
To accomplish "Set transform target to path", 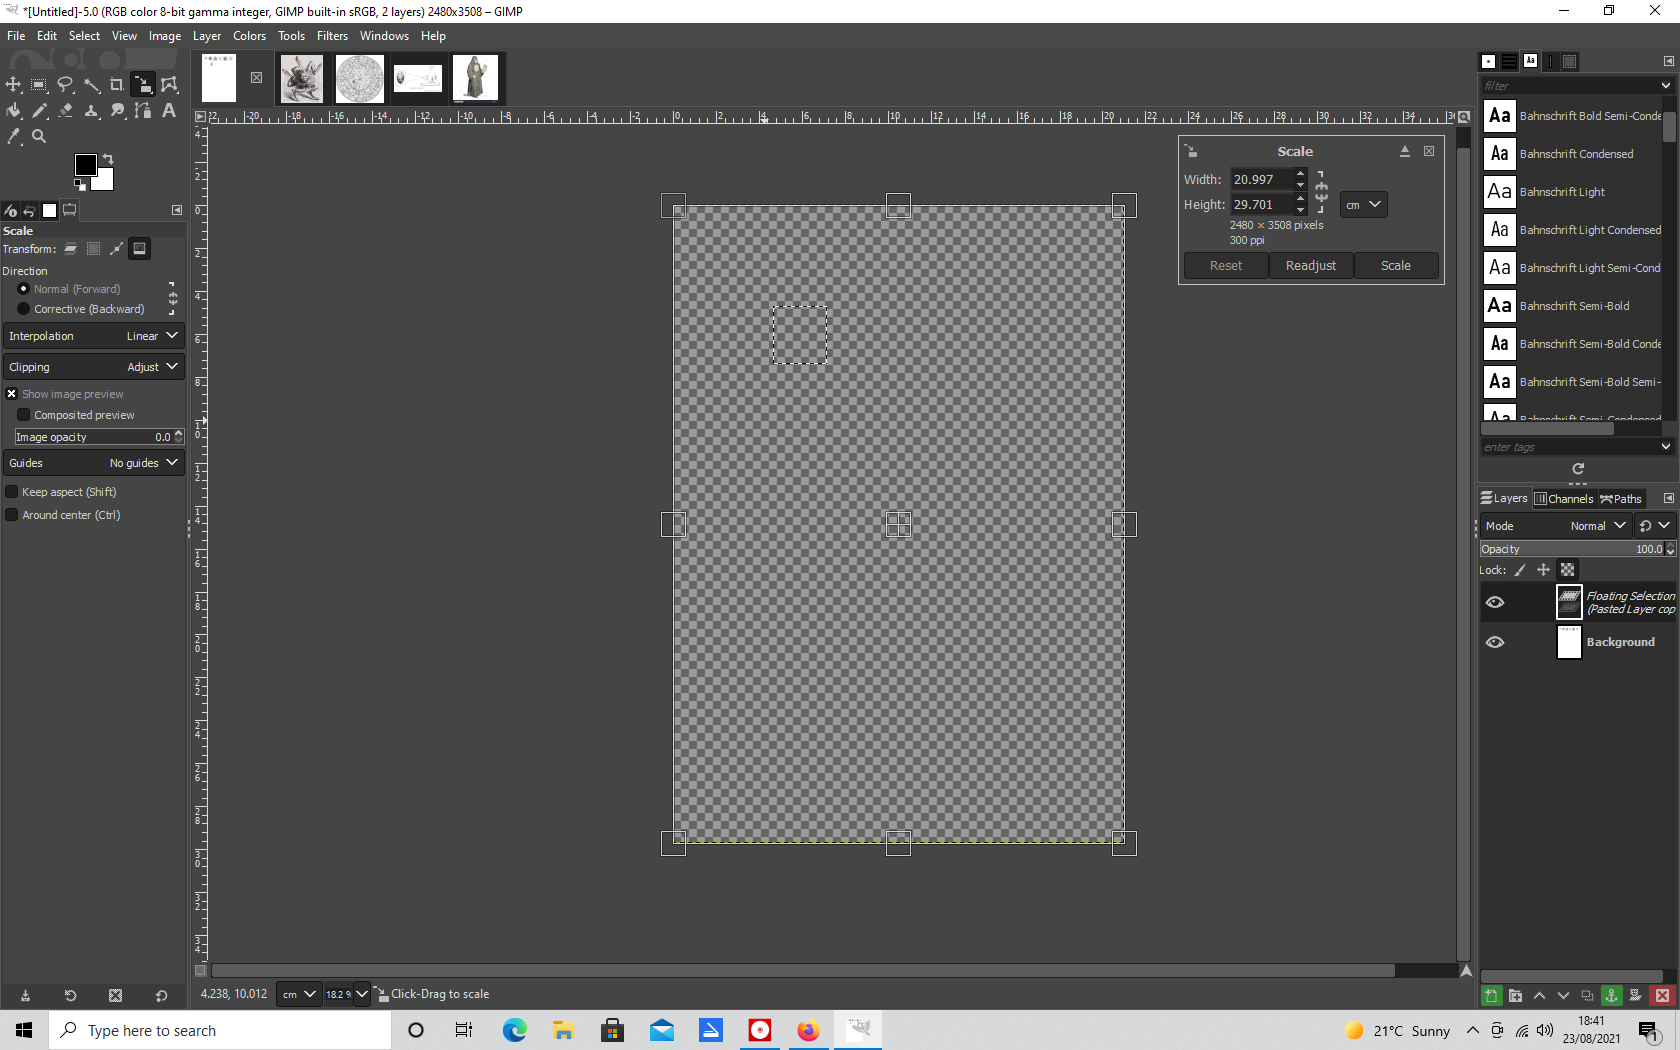I will click(116, 249).
